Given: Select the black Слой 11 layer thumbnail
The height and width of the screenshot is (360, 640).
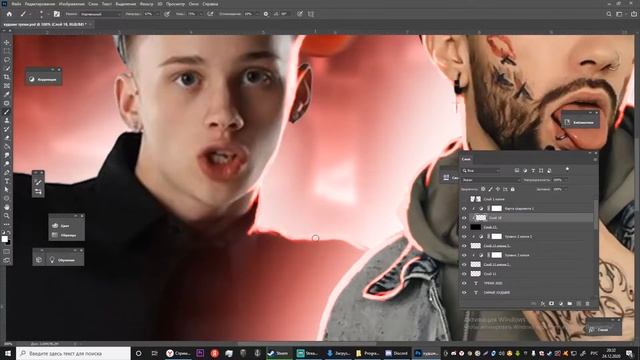Looking at the screenshot, I should 476,227.
